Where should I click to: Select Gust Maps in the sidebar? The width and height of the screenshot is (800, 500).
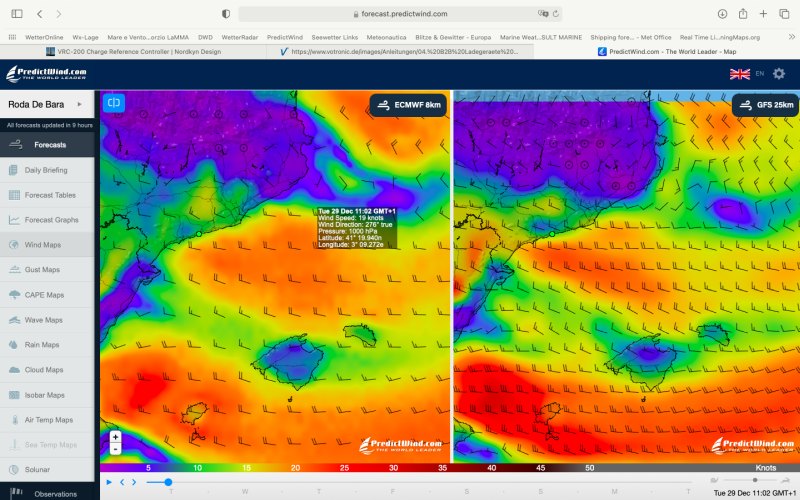[42, 270]
